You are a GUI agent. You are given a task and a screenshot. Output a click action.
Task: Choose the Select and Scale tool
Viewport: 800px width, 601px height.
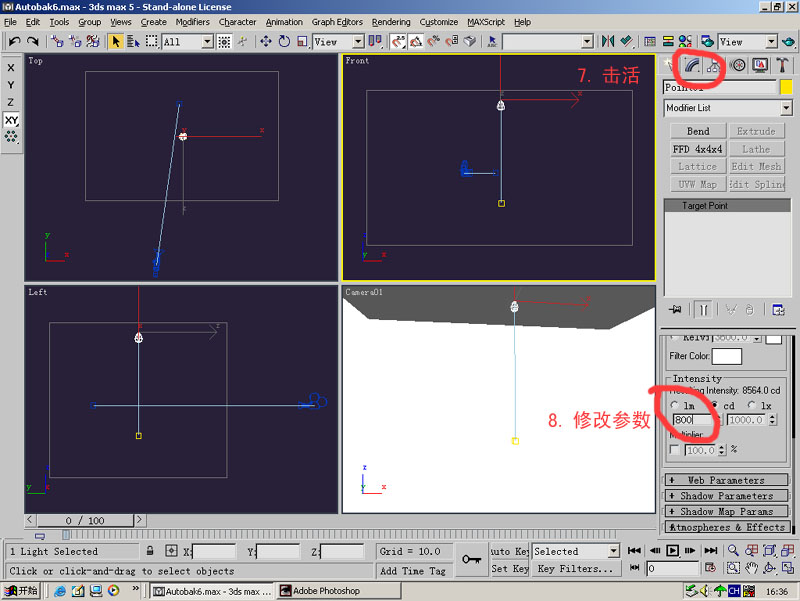302,41
